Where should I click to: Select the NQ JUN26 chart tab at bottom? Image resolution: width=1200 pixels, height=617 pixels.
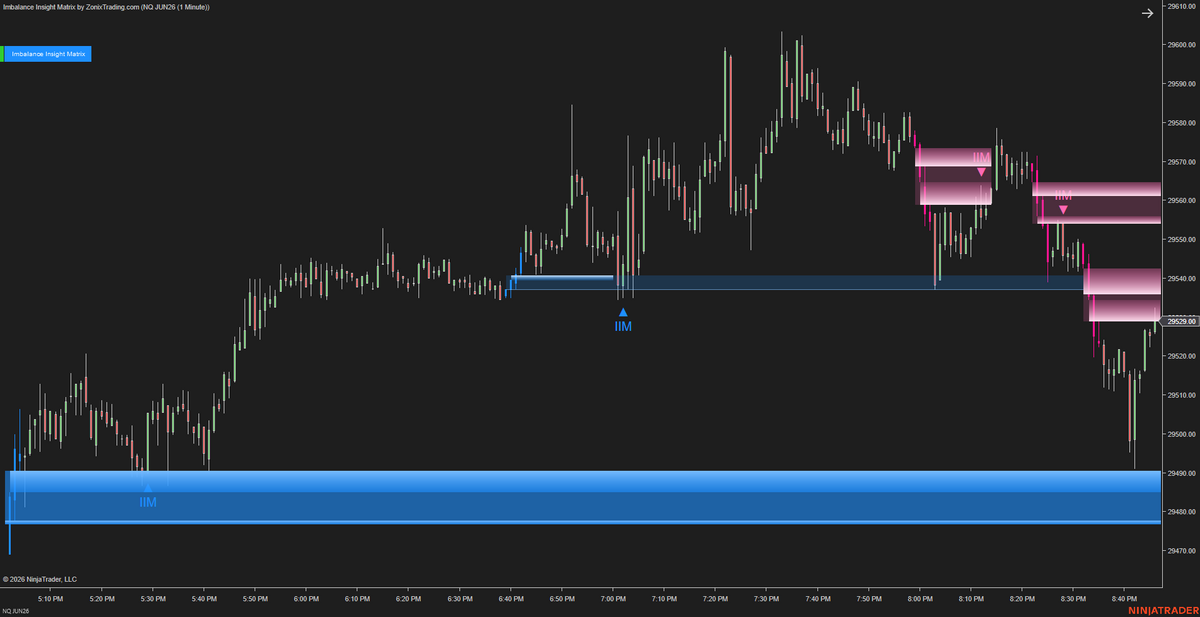coord(15,610)
